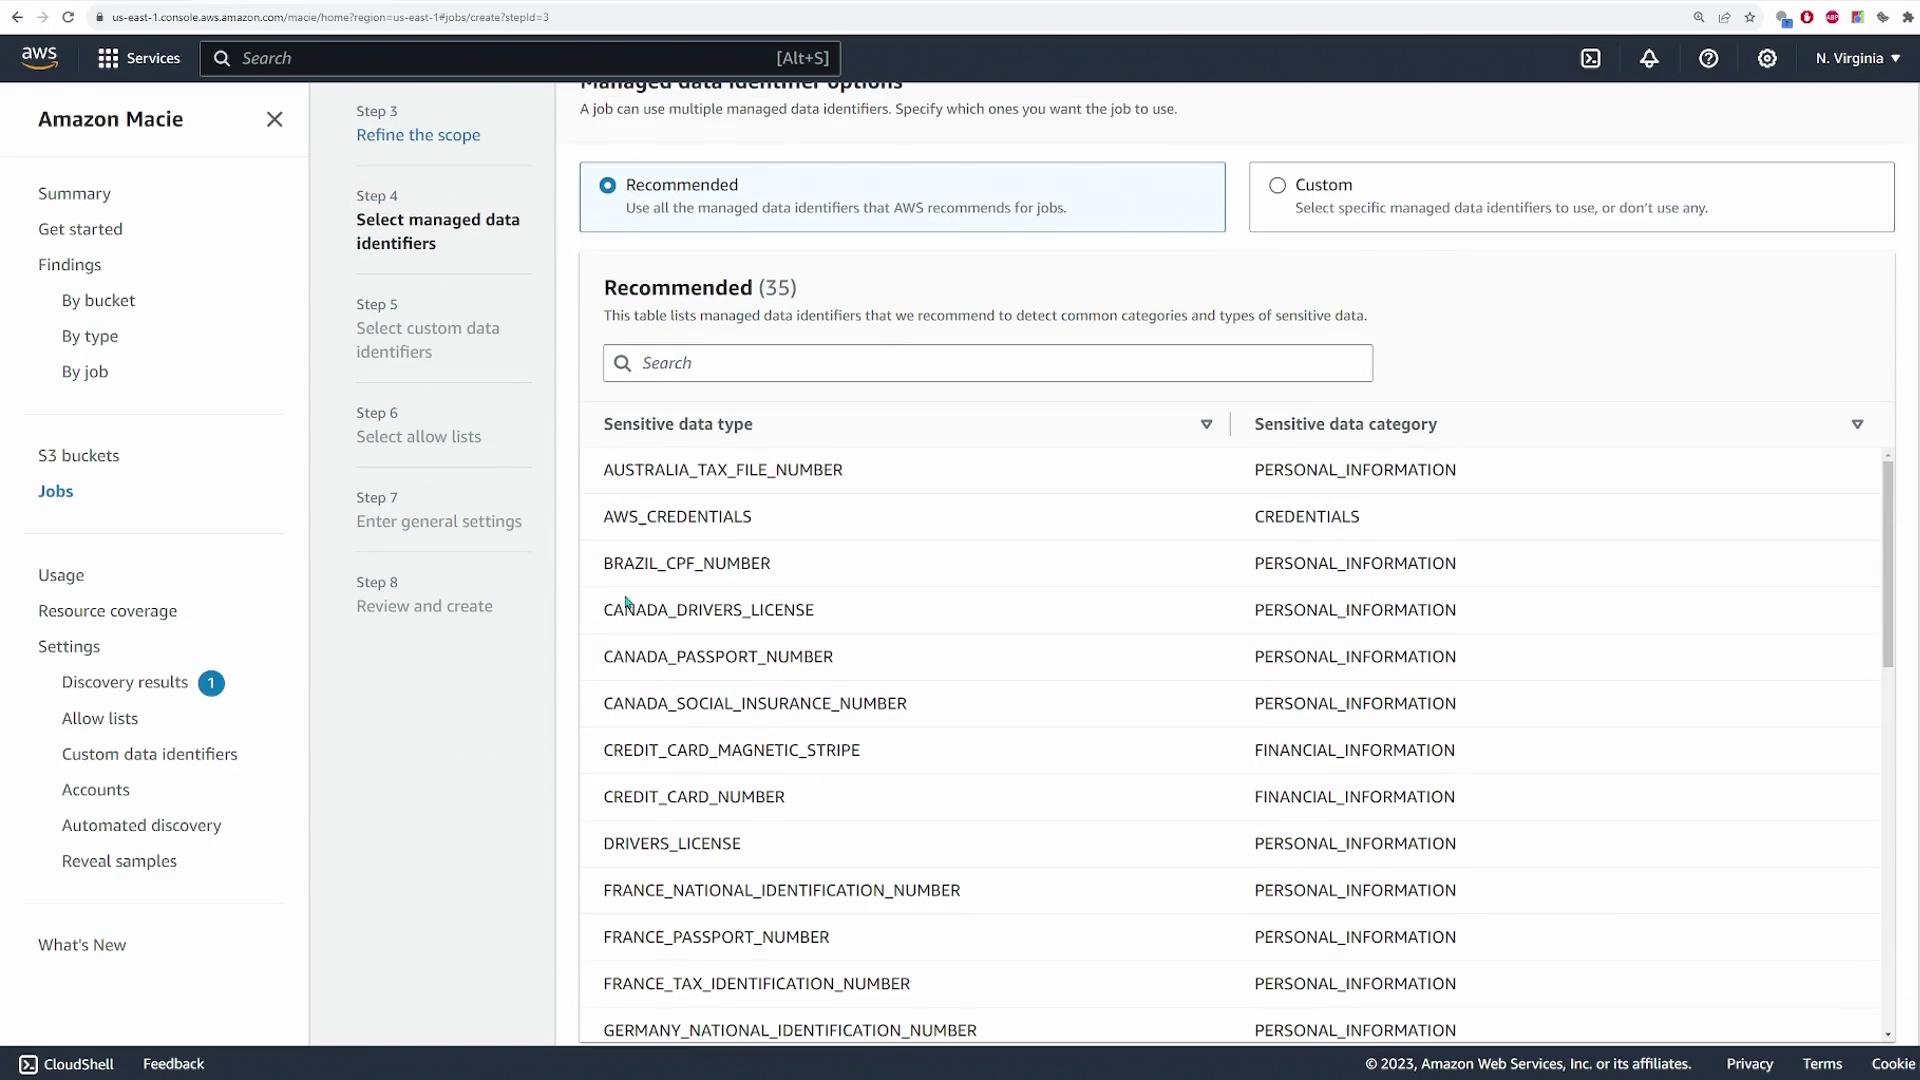Go back to Refine the scope step

(x=418, y=135)
